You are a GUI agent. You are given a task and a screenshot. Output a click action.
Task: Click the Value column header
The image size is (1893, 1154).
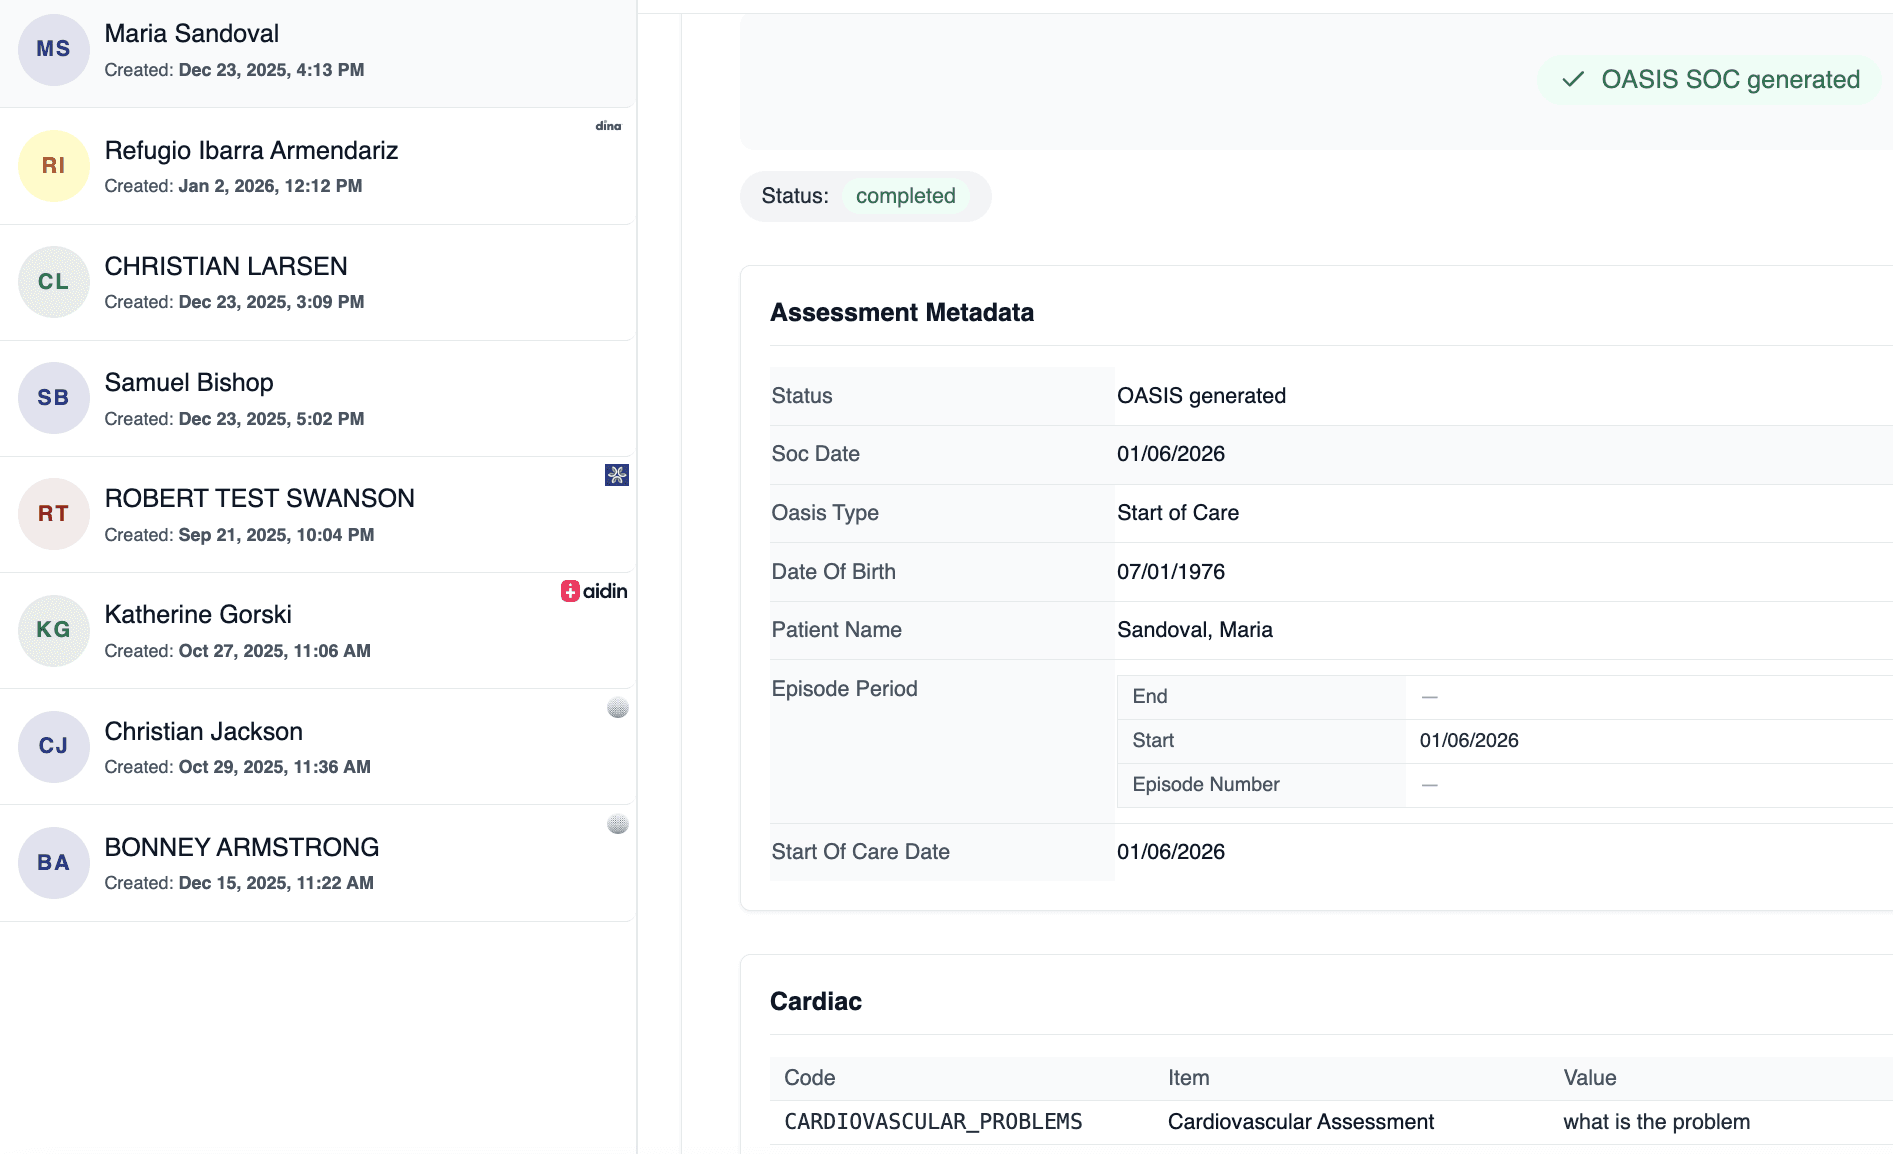[x=1590, y=1078]
